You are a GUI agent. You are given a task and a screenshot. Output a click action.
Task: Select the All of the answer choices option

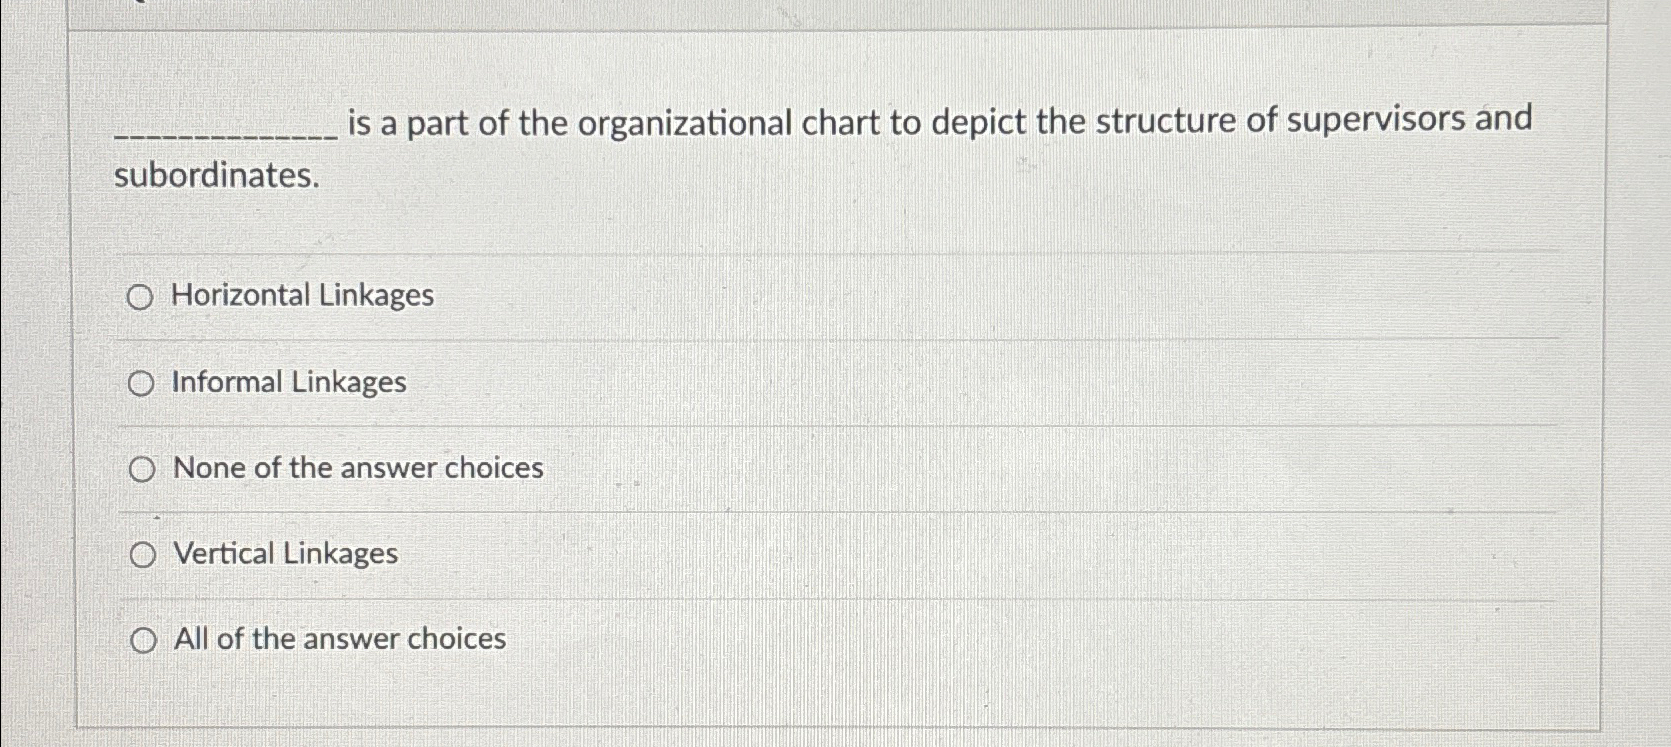(x=143, y=639)
